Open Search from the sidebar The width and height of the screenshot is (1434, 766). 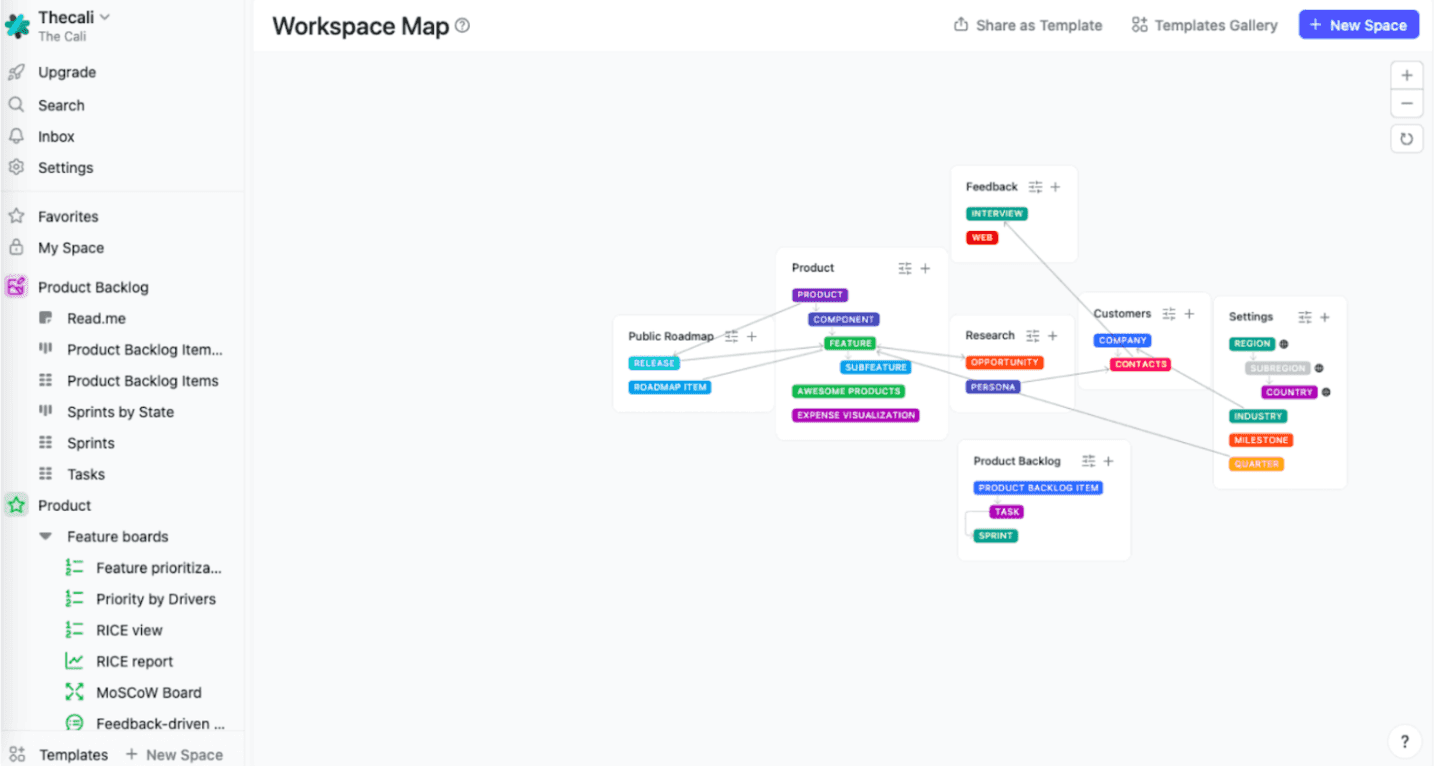(x=61, y=104)
